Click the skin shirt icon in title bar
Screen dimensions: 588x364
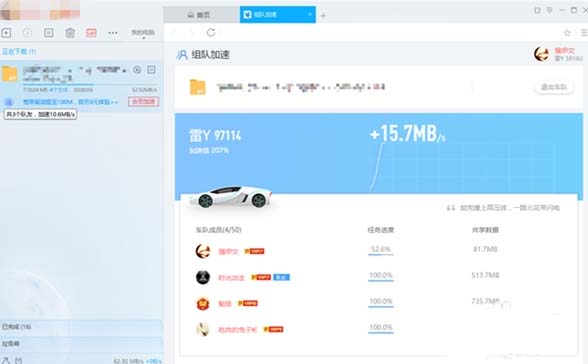click(537, 10)
